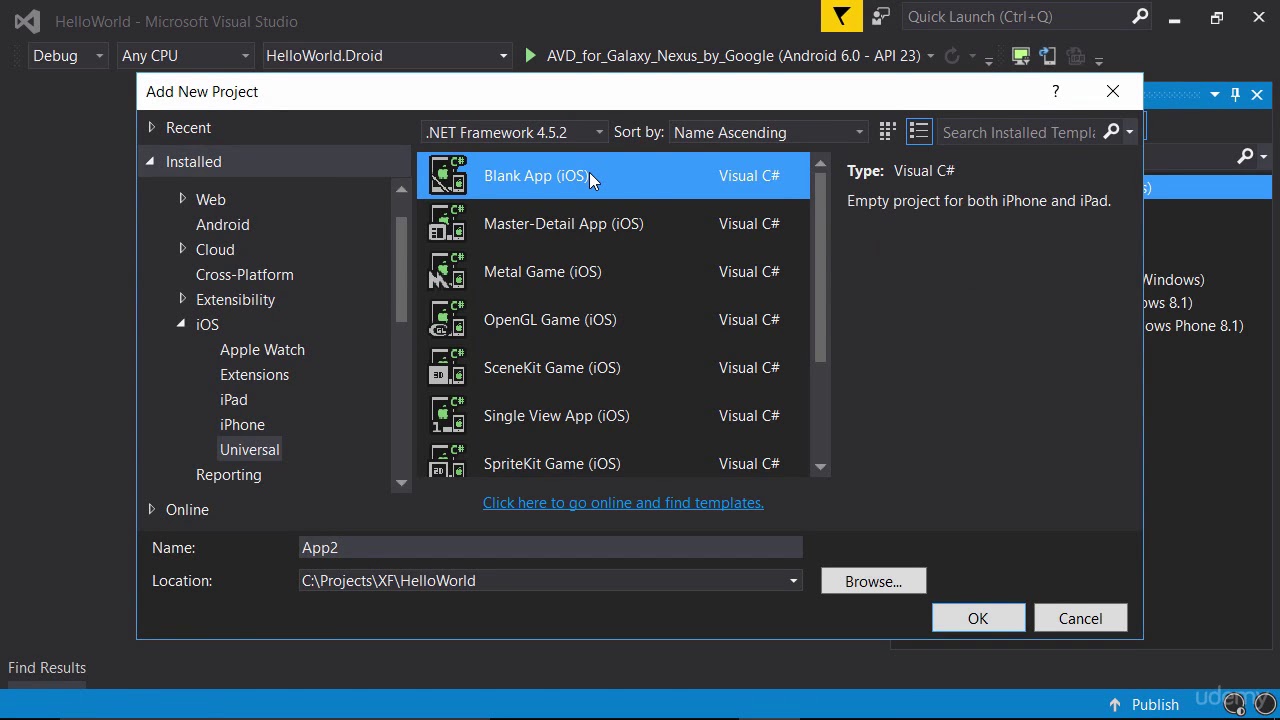Click the template search magnifier icon
Screen dimensions: 1280x720
tap(1111, 132)
